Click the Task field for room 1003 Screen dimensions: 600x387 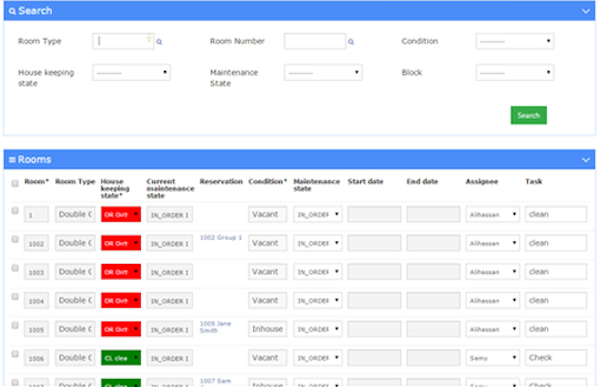click(556, 272)
